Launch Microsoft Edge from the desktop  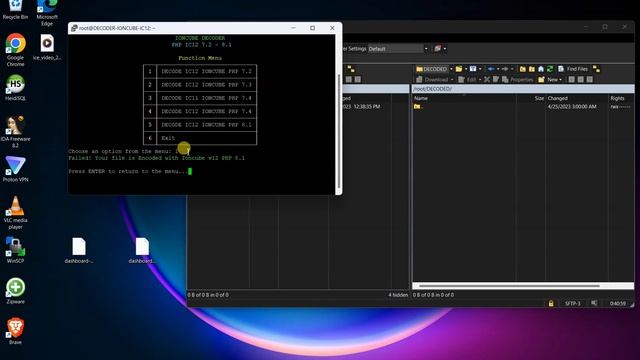(47, 12)
